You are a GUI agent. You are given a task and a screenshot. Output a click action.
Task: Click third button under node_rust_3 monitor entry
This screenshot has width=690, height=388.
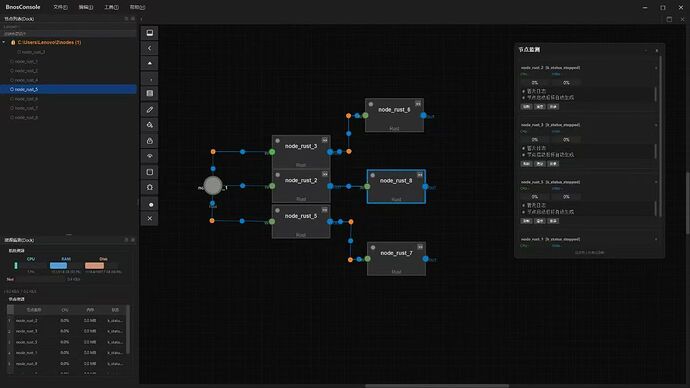[553, 164]
